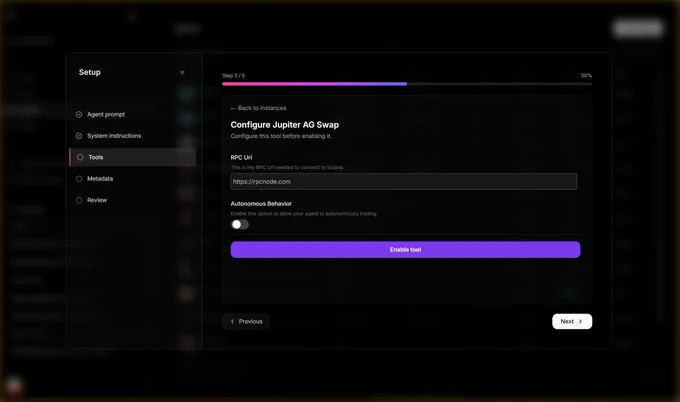
Task: Go to the Metadata step
Action: coord(100,179)
